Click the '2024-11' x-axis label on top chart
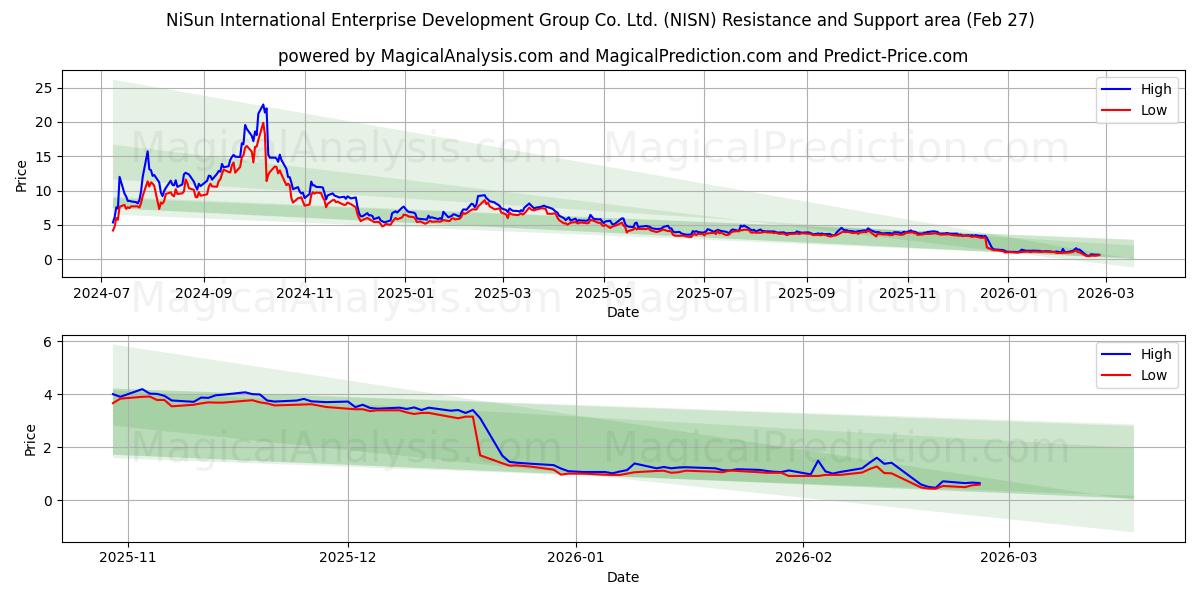Screen dimensions: 1200x600 [304, 294]
